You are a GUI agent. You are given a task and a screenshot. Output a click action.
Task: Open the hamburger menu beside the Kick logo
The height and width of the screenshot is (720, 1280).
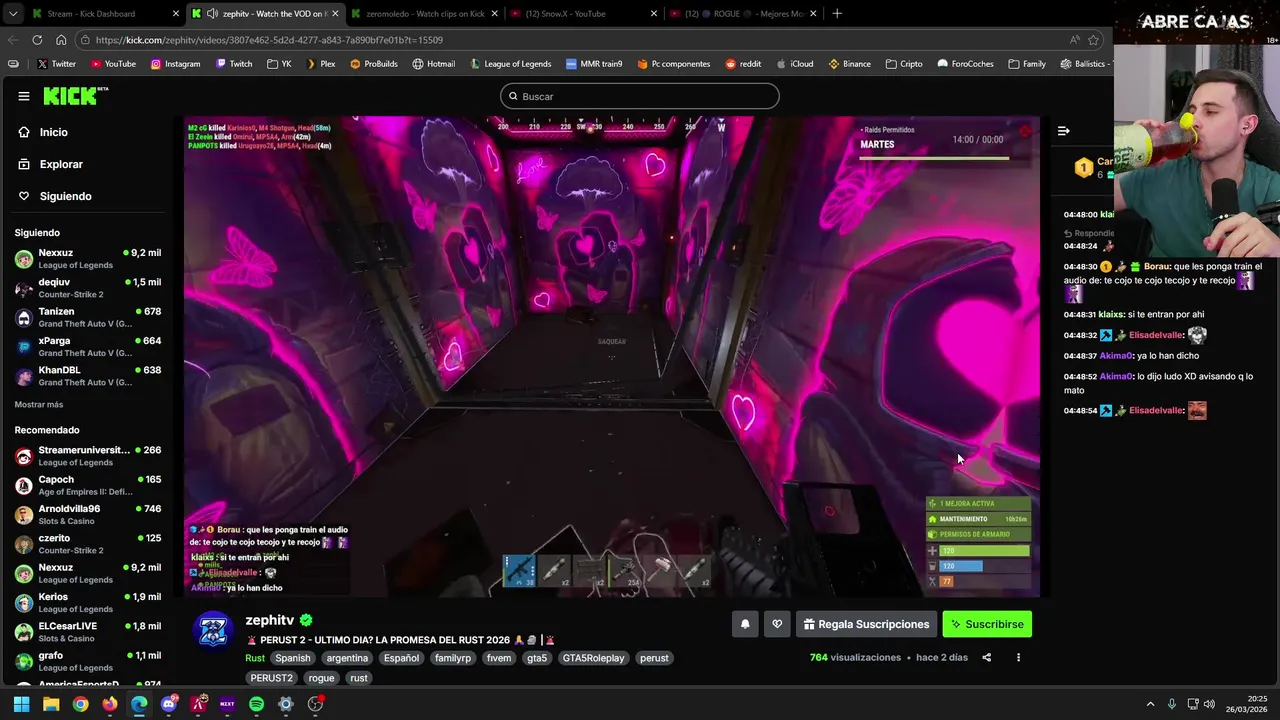coord(24,96)
